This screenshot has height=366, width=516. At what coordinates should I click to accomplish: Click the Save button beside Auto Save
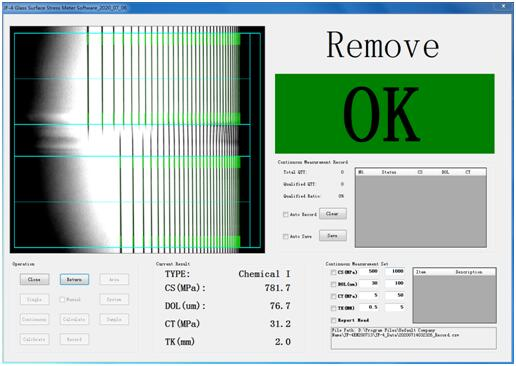333,236
